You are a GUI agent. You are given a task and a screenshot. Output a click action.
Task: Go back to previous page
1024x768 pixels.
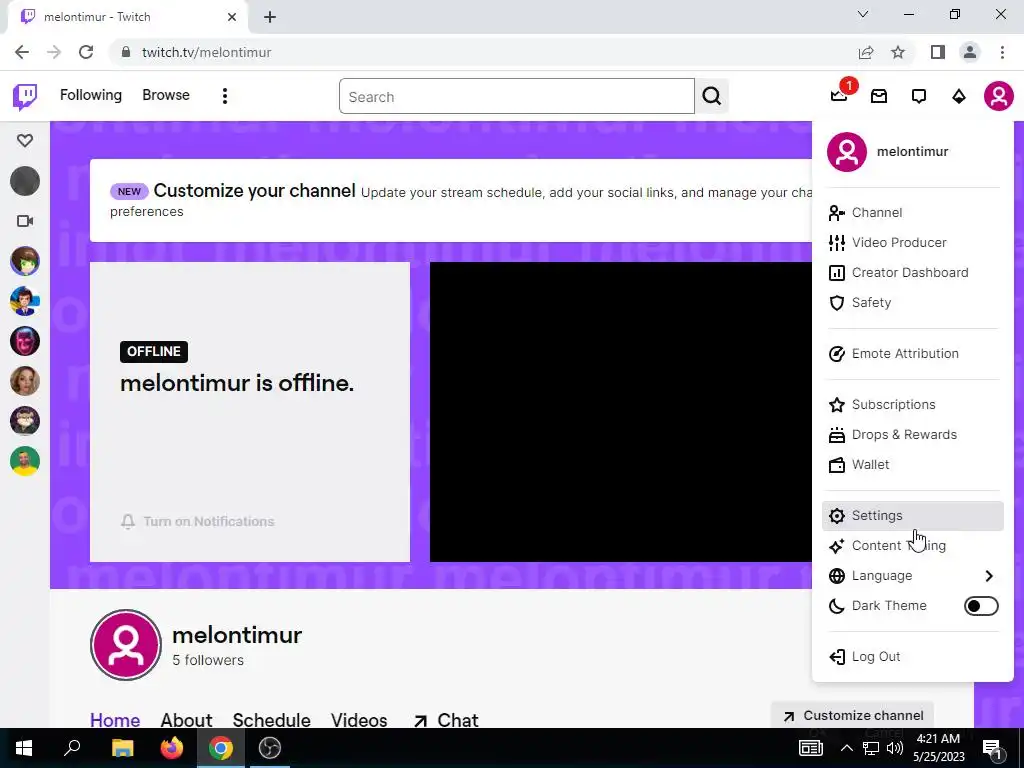click(x=22, y=52)
